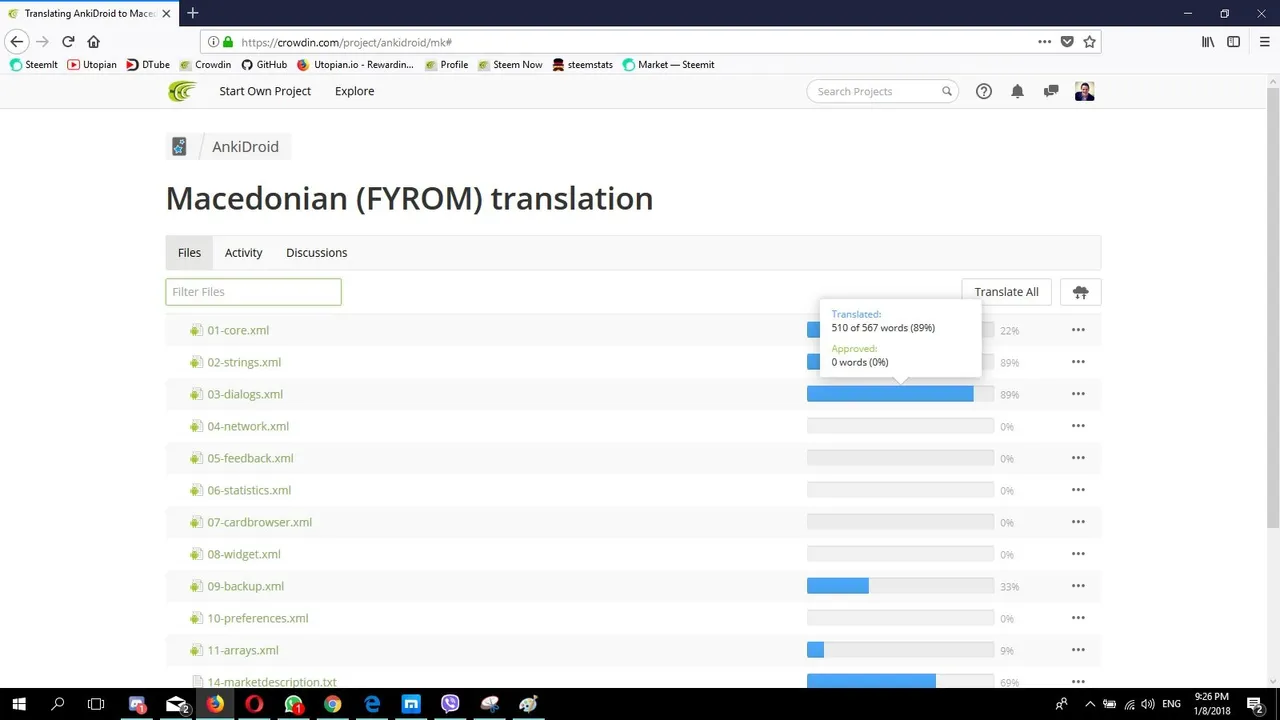The image size is (1280, 720).
Task: Reload the page with refresh icon
Action: pyautogui.click(x=68, y=42)
